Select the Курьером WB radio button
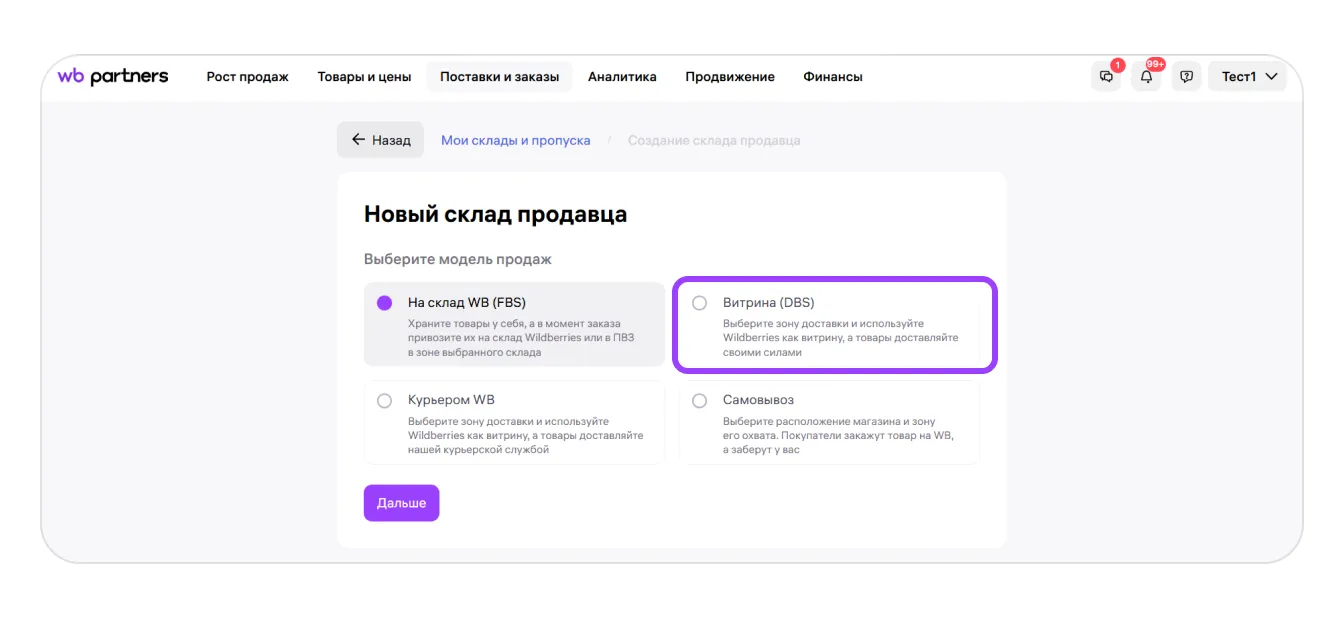The width and height of the screenshot is (1344, 618). coord(384,401)
